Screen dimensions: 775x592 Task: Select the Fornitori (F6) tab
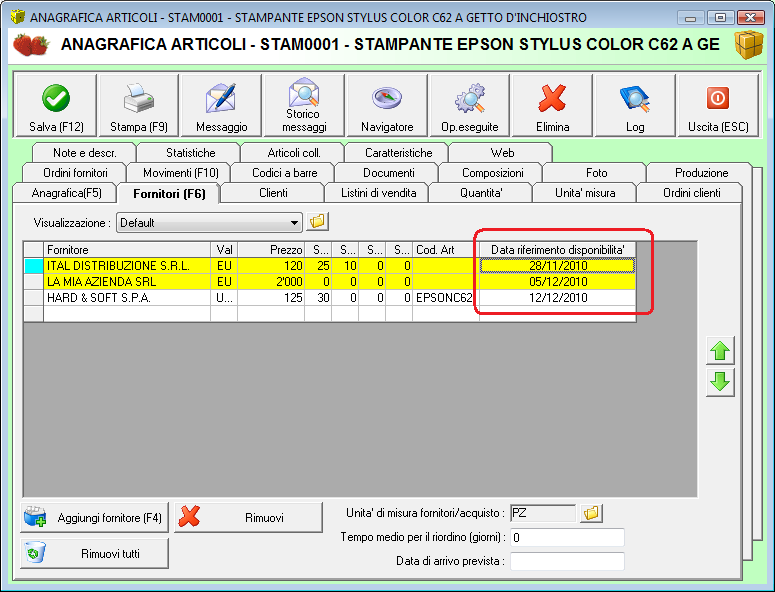coord(169,193)
